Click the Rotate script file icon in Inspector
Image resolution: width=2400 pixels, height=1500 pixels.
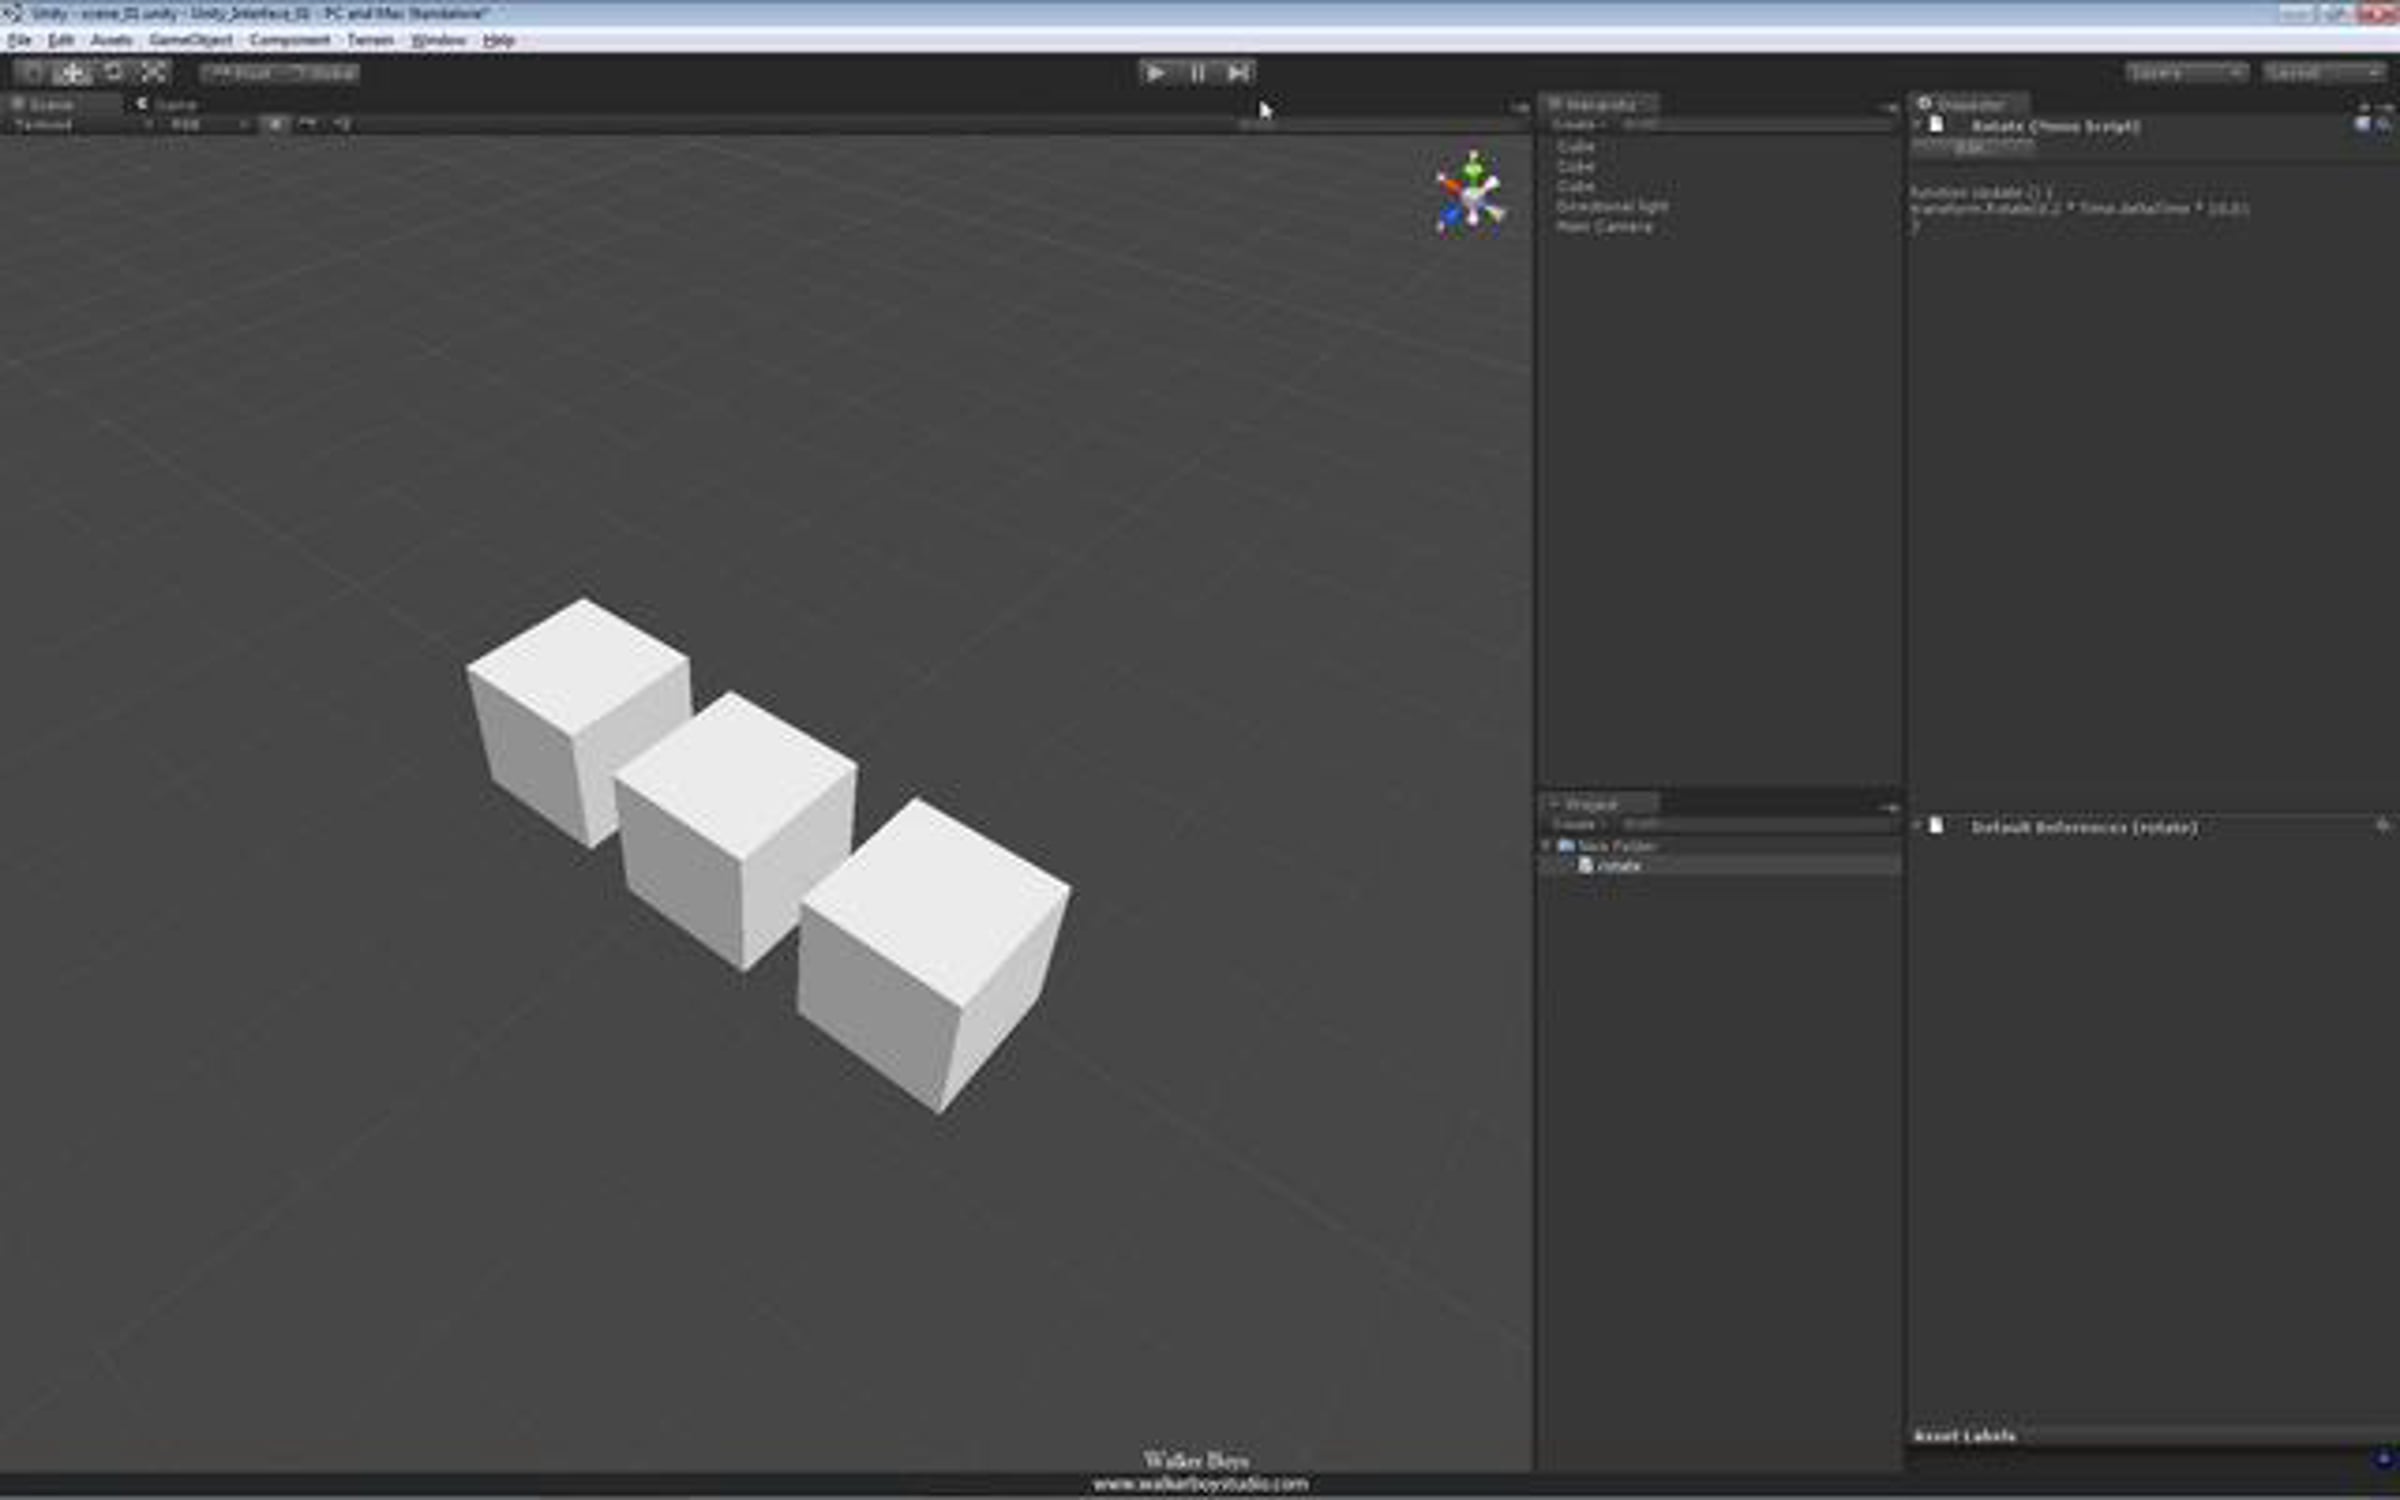coord(1937,125)
